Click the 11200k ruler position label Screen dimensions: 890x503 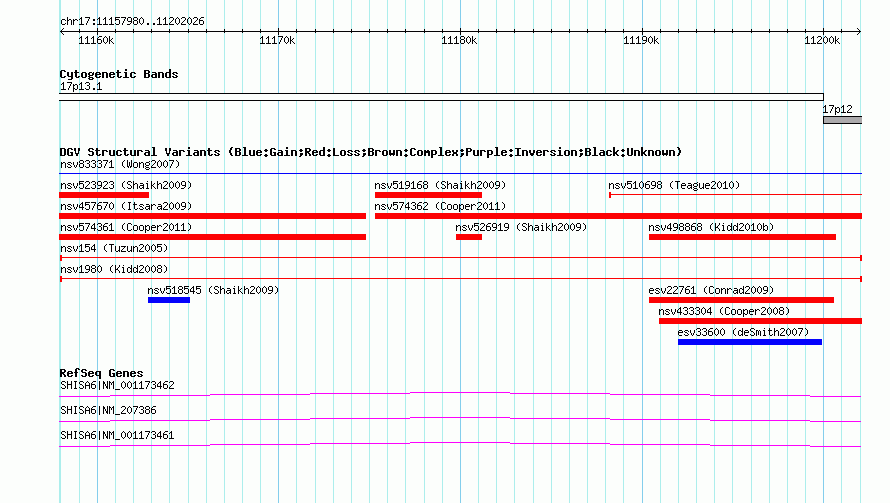(822, 40)
